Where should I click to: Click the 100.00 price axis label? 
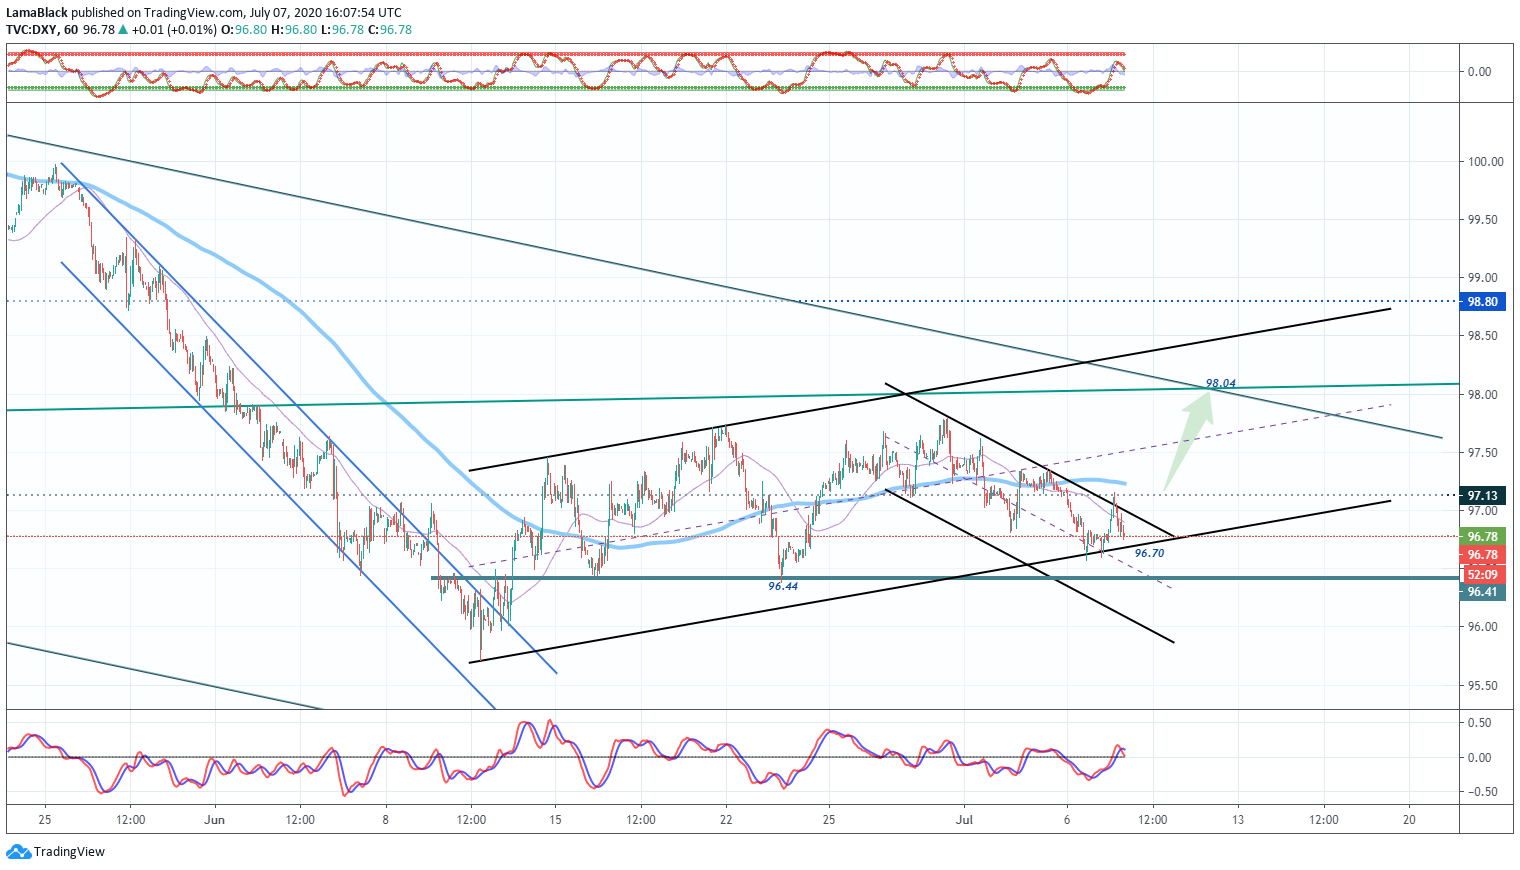point(1485,161)
